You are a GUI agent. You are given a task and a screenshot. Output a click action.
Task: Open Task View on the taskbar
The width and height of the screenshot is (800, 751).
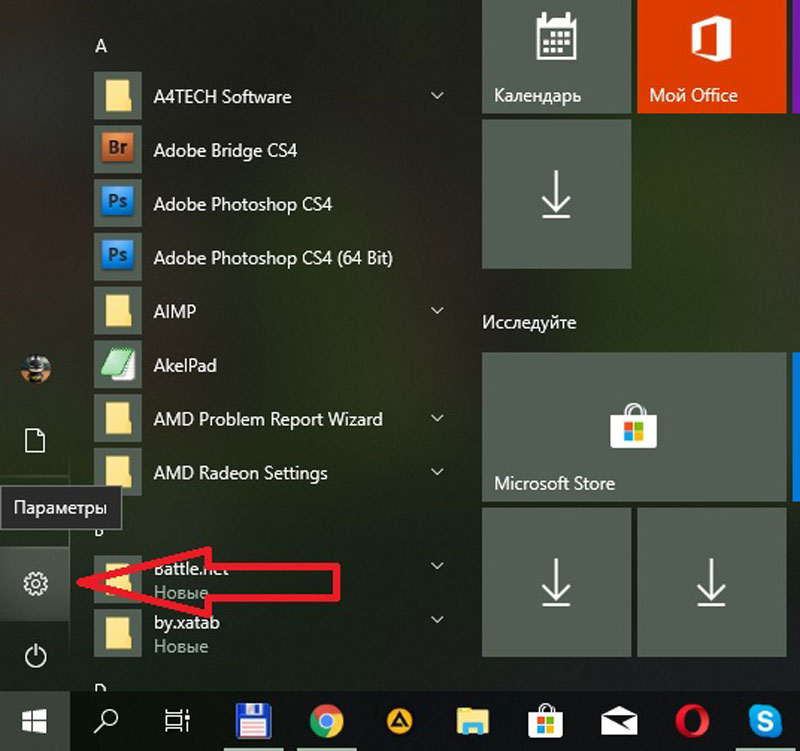point(177,721)
